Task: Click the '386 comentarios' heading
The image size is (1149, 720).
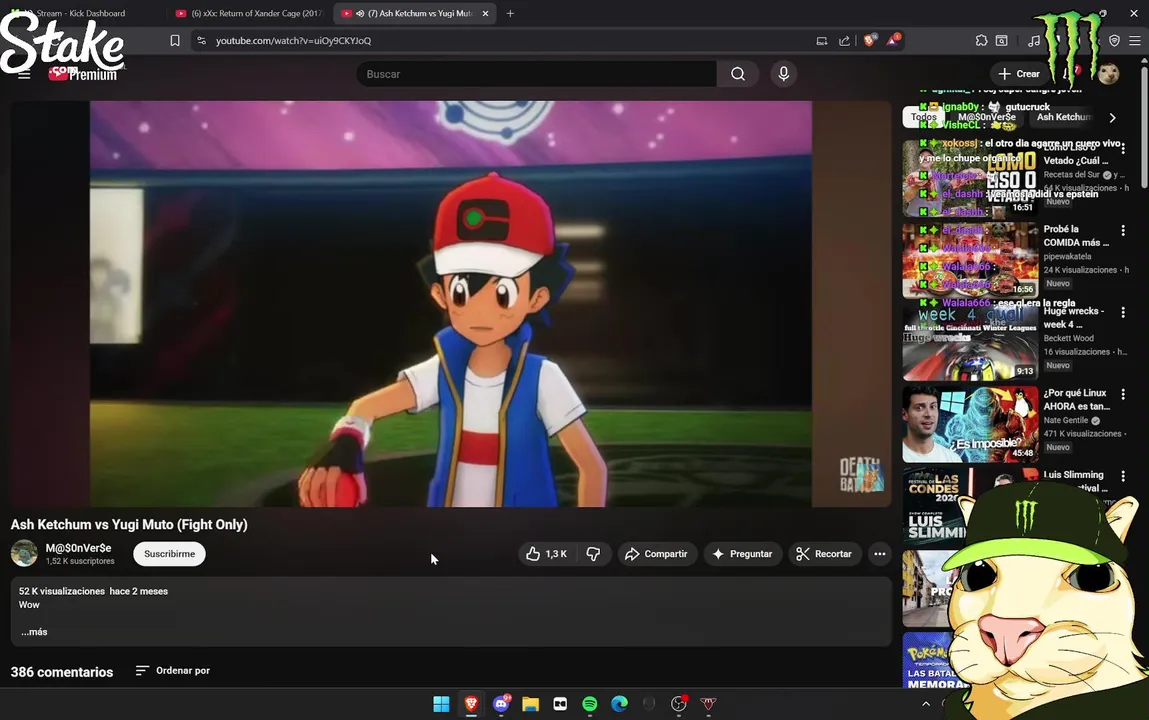Action: pyautogui.click(x=62, y=672)
